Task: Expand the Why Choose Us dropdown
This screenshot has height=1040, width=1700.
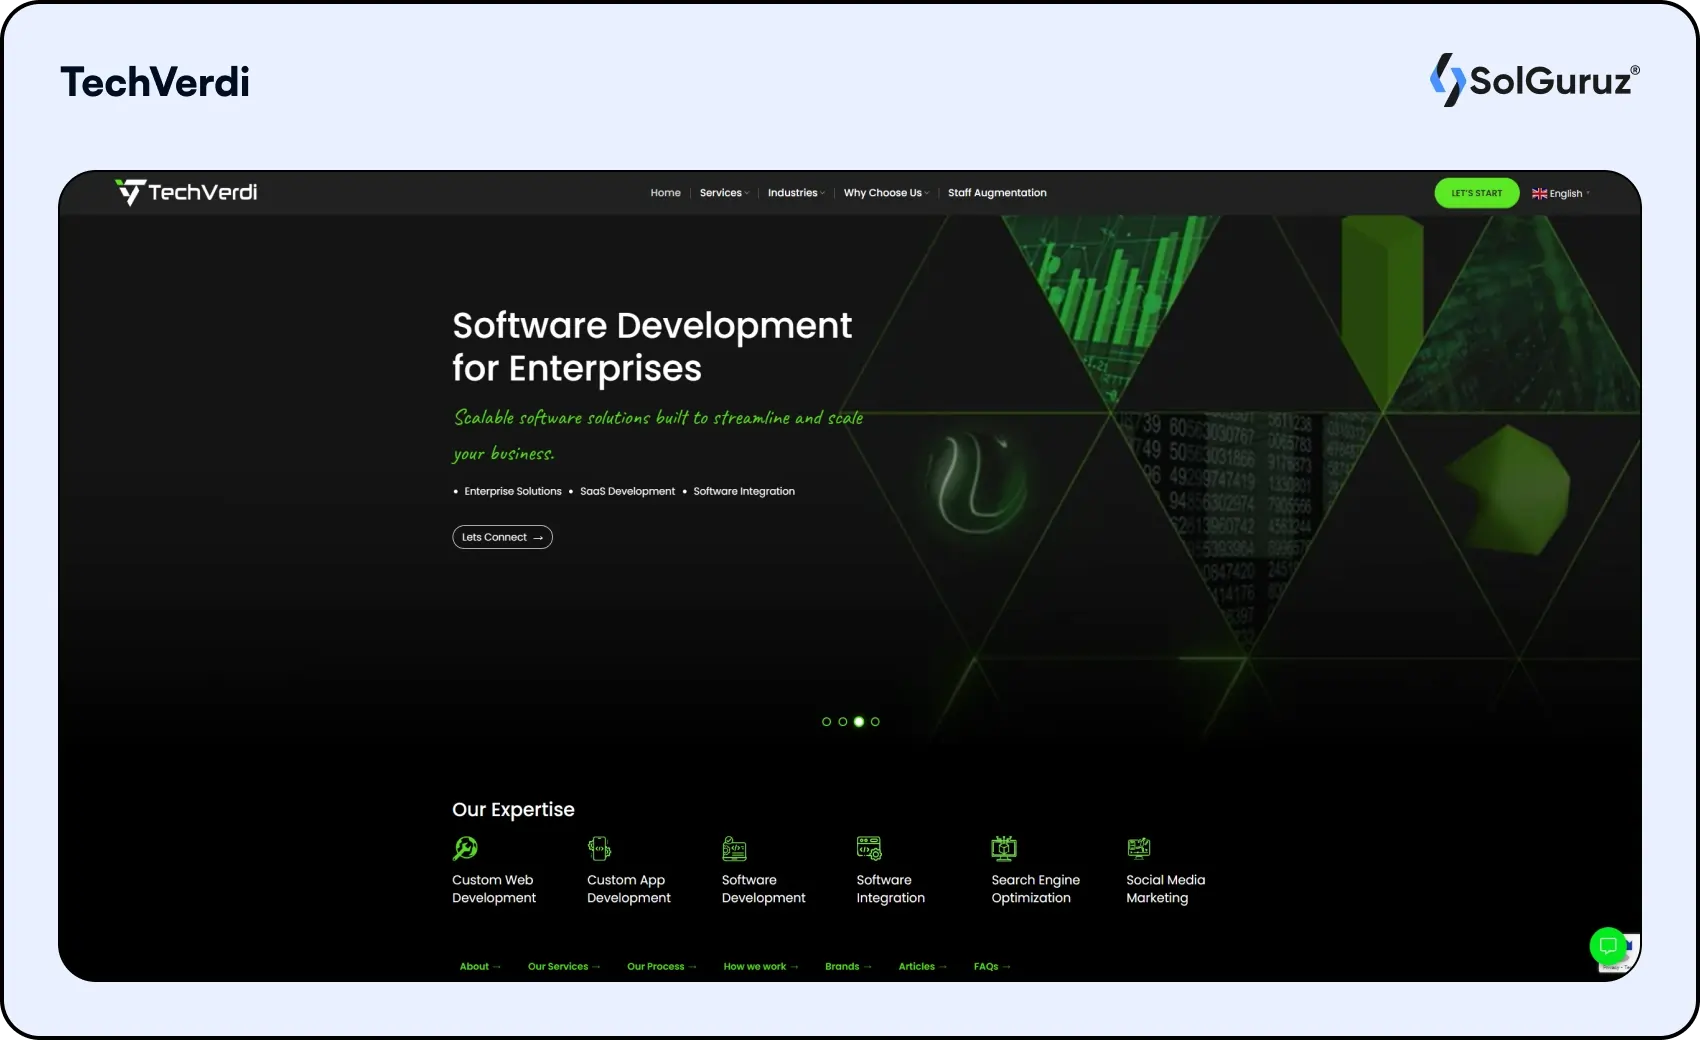Action: coord(885,193)
